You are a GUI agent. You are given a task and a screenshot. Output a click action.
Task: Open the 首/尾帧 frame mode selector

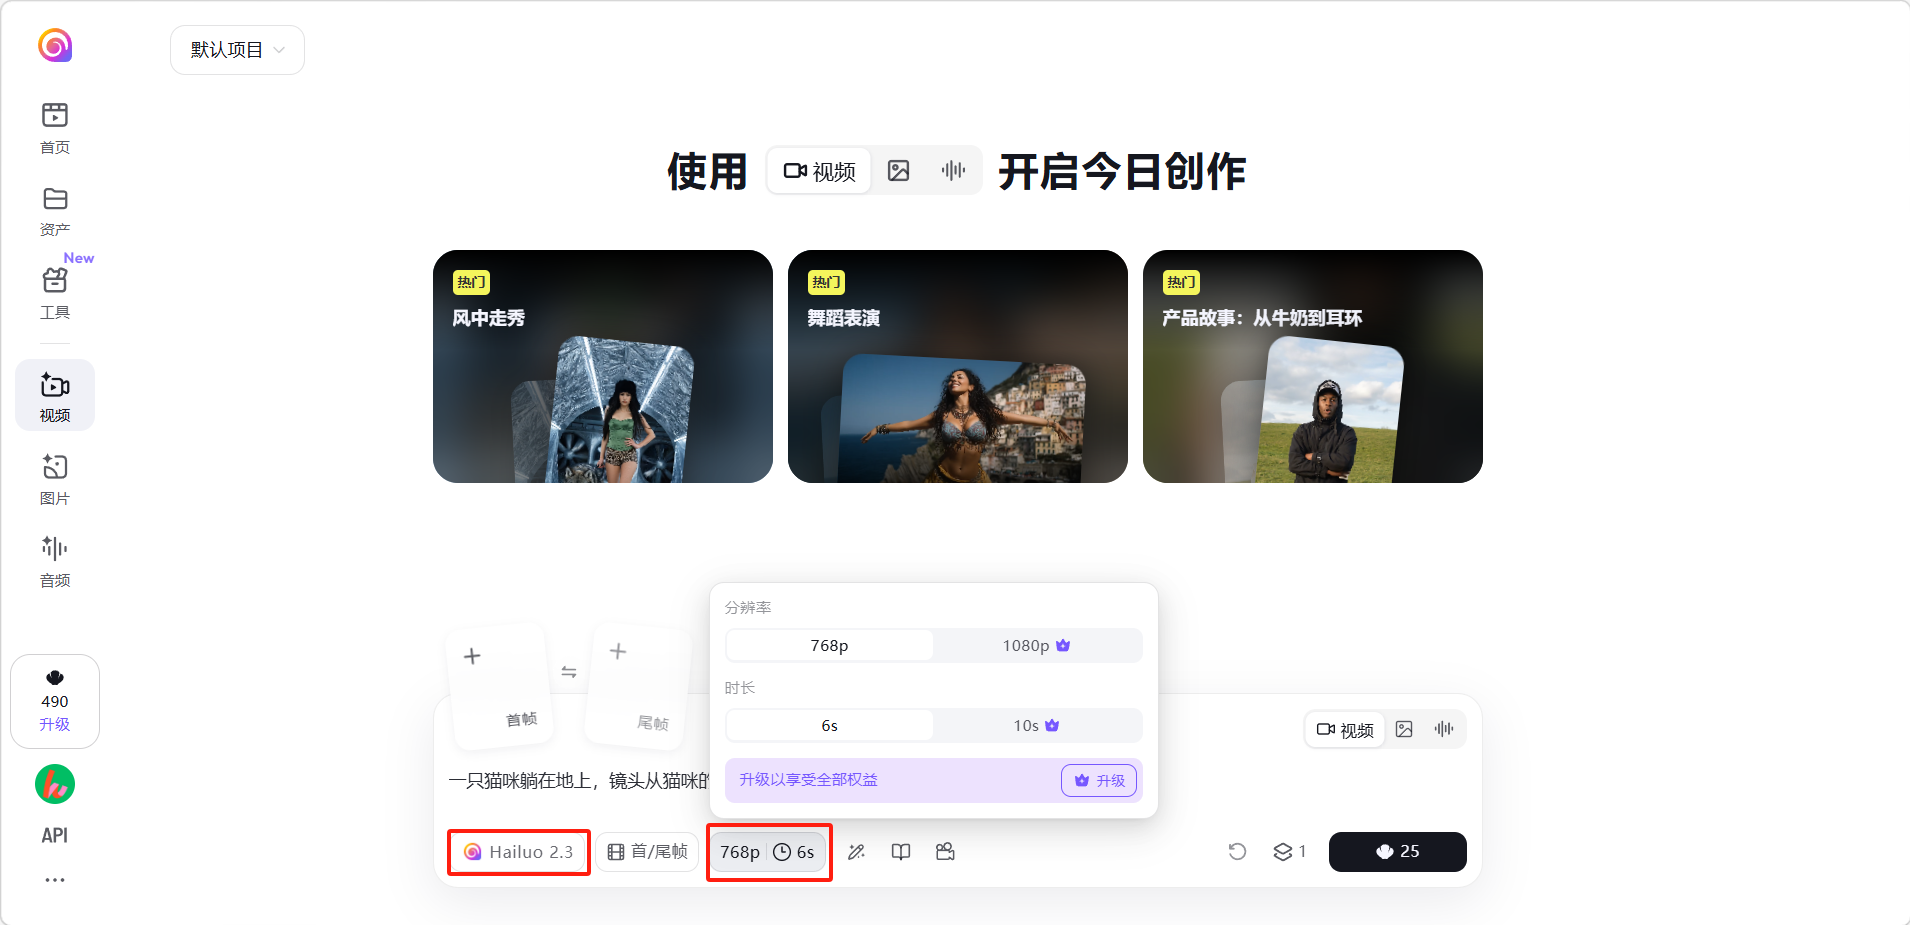click(648, 852)
